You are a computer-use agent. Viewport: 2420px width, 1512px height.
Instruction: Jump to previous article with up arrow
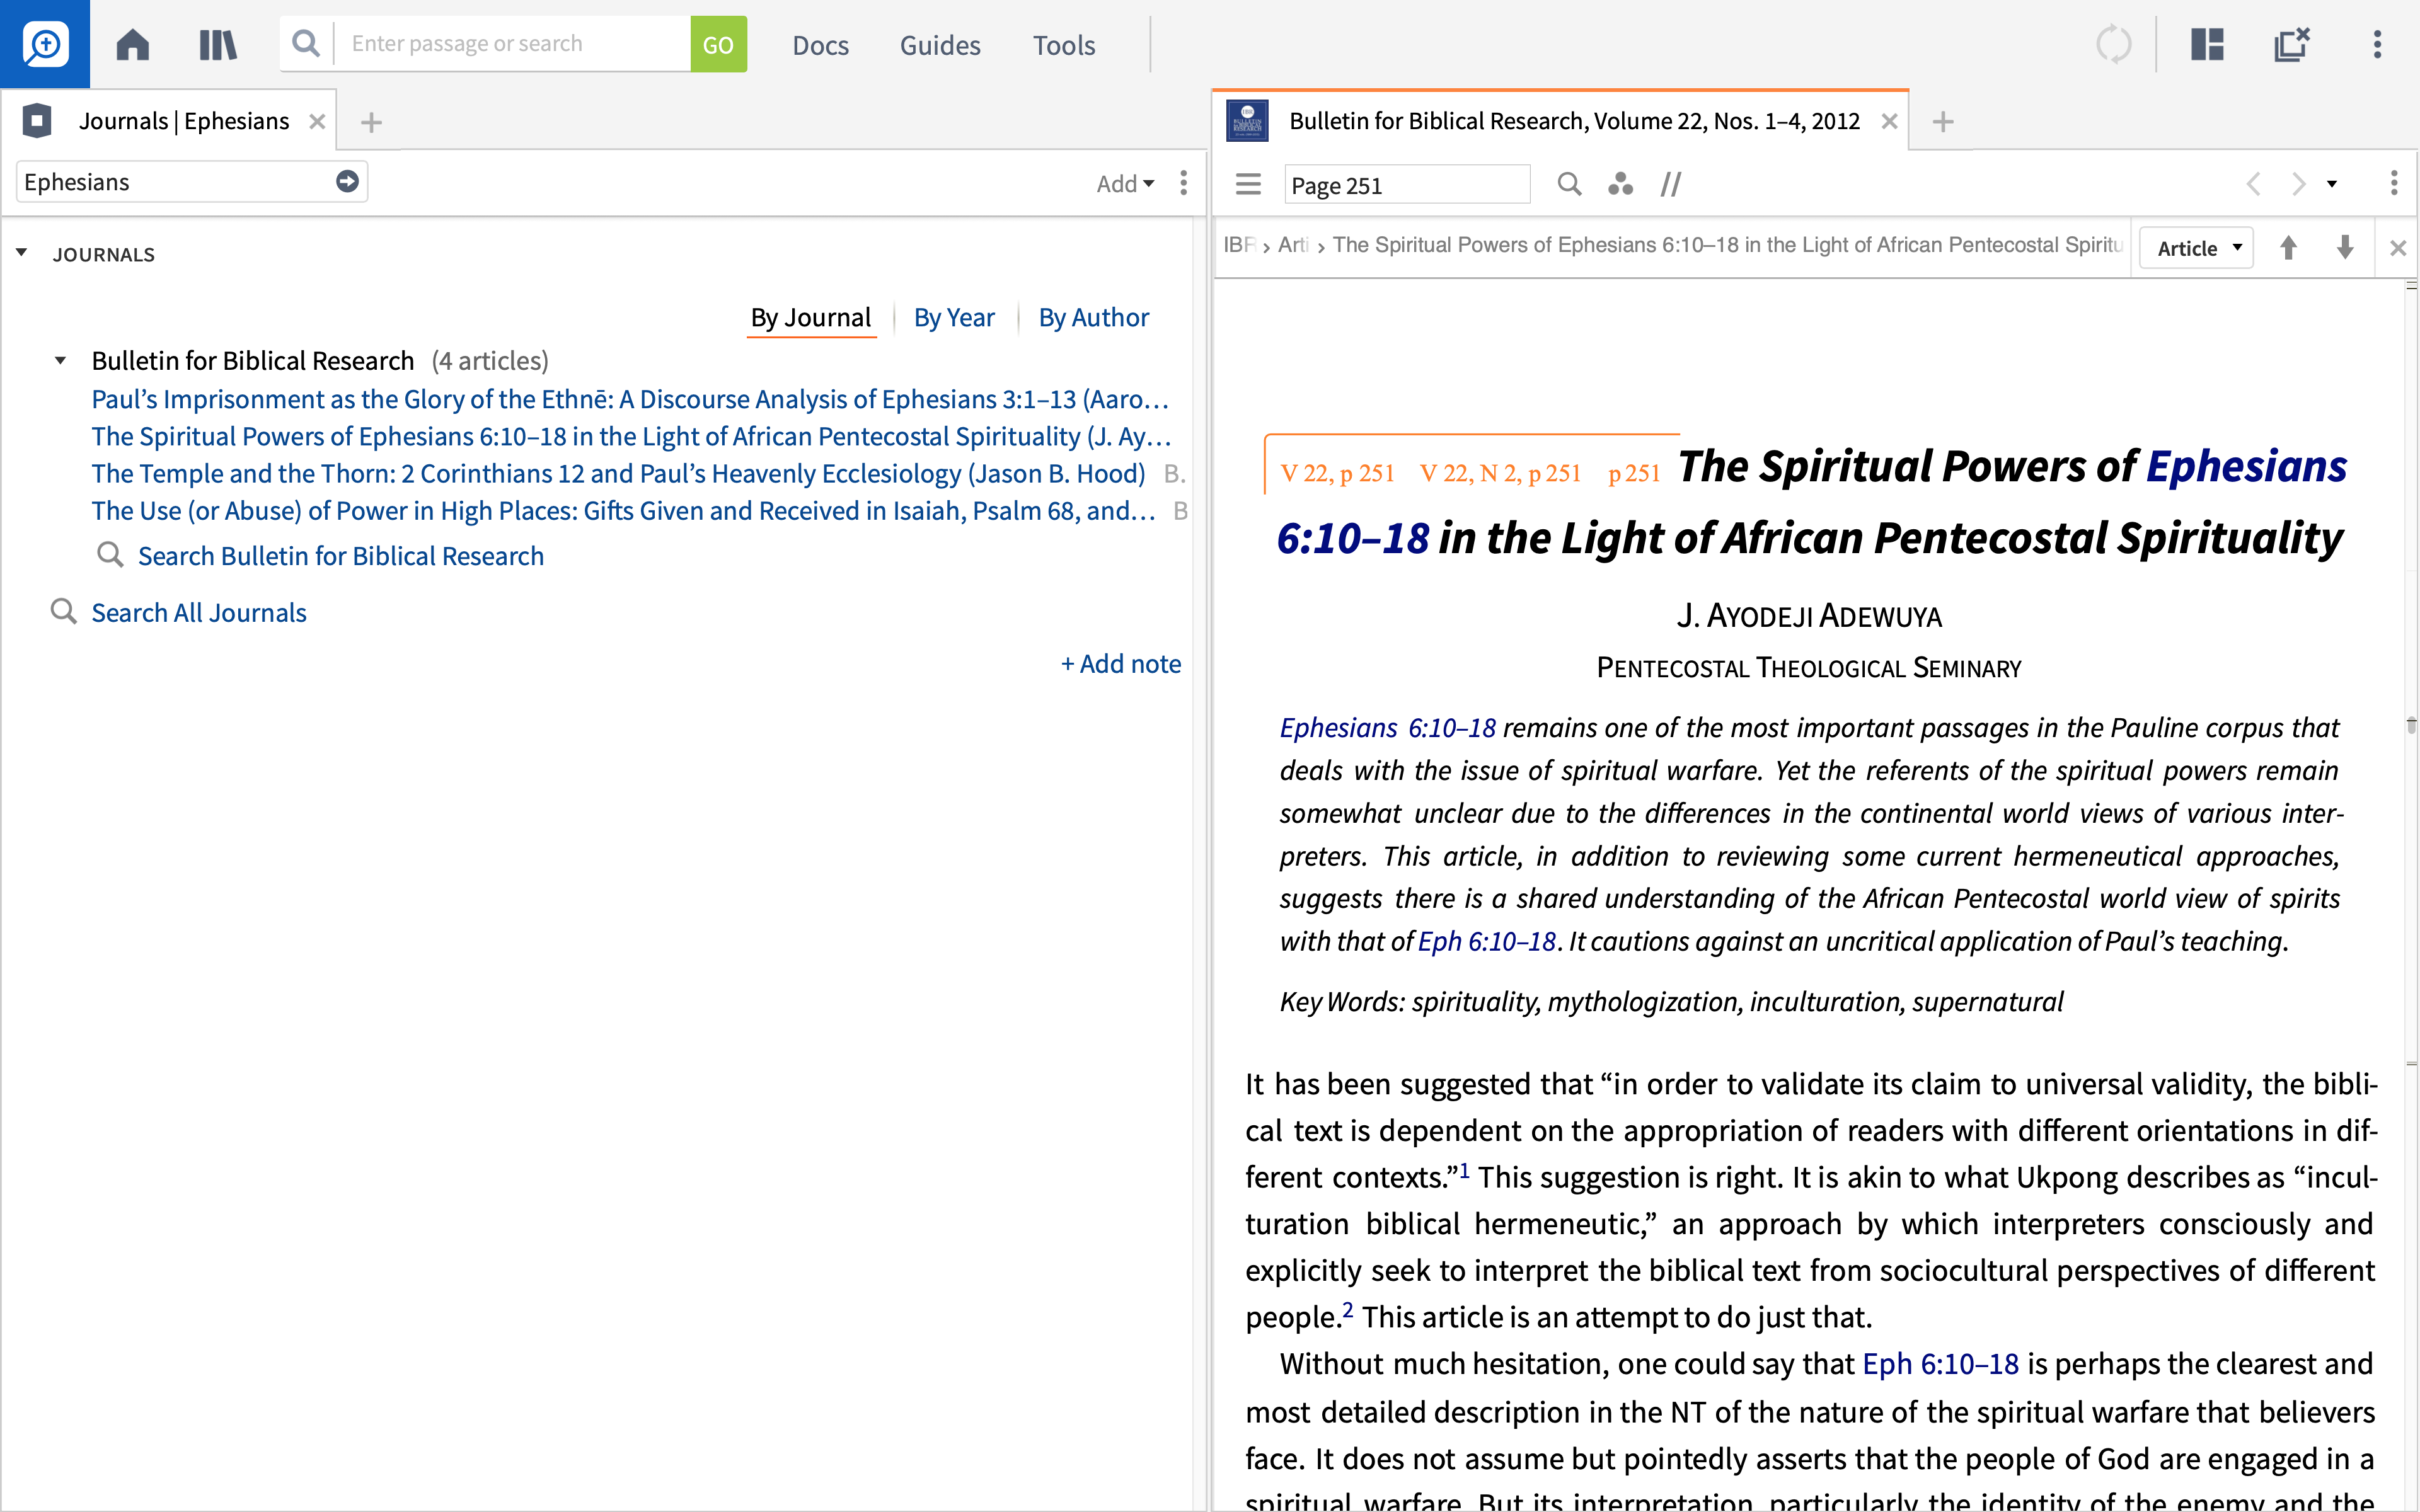click(2289, 247)
